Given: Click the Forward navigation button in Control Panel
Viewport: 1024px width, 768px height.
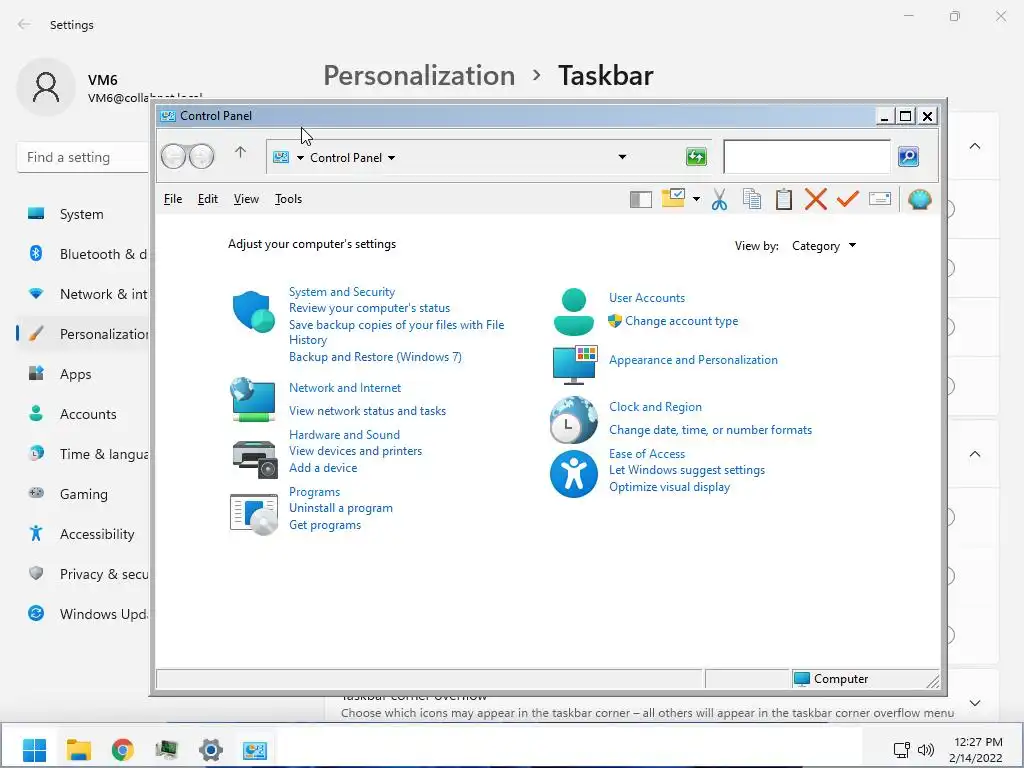Looking at the screenshot, I should click(201, 157).
